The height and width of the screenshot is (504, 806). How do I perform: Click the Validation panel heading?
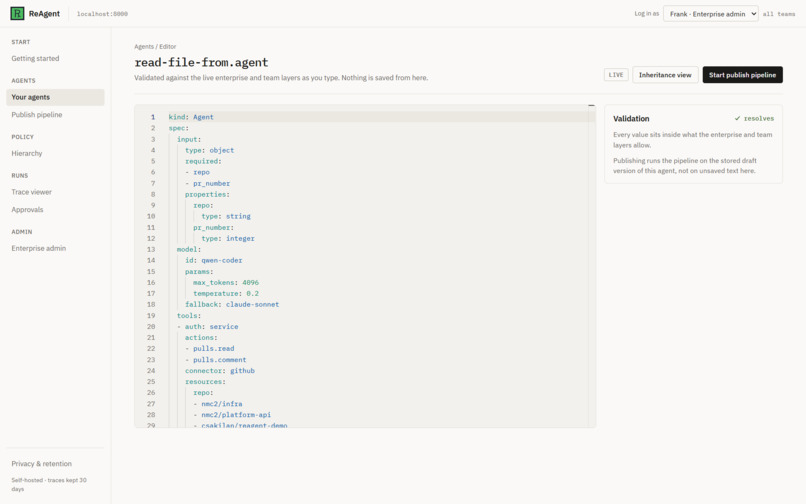coord(631,119)
